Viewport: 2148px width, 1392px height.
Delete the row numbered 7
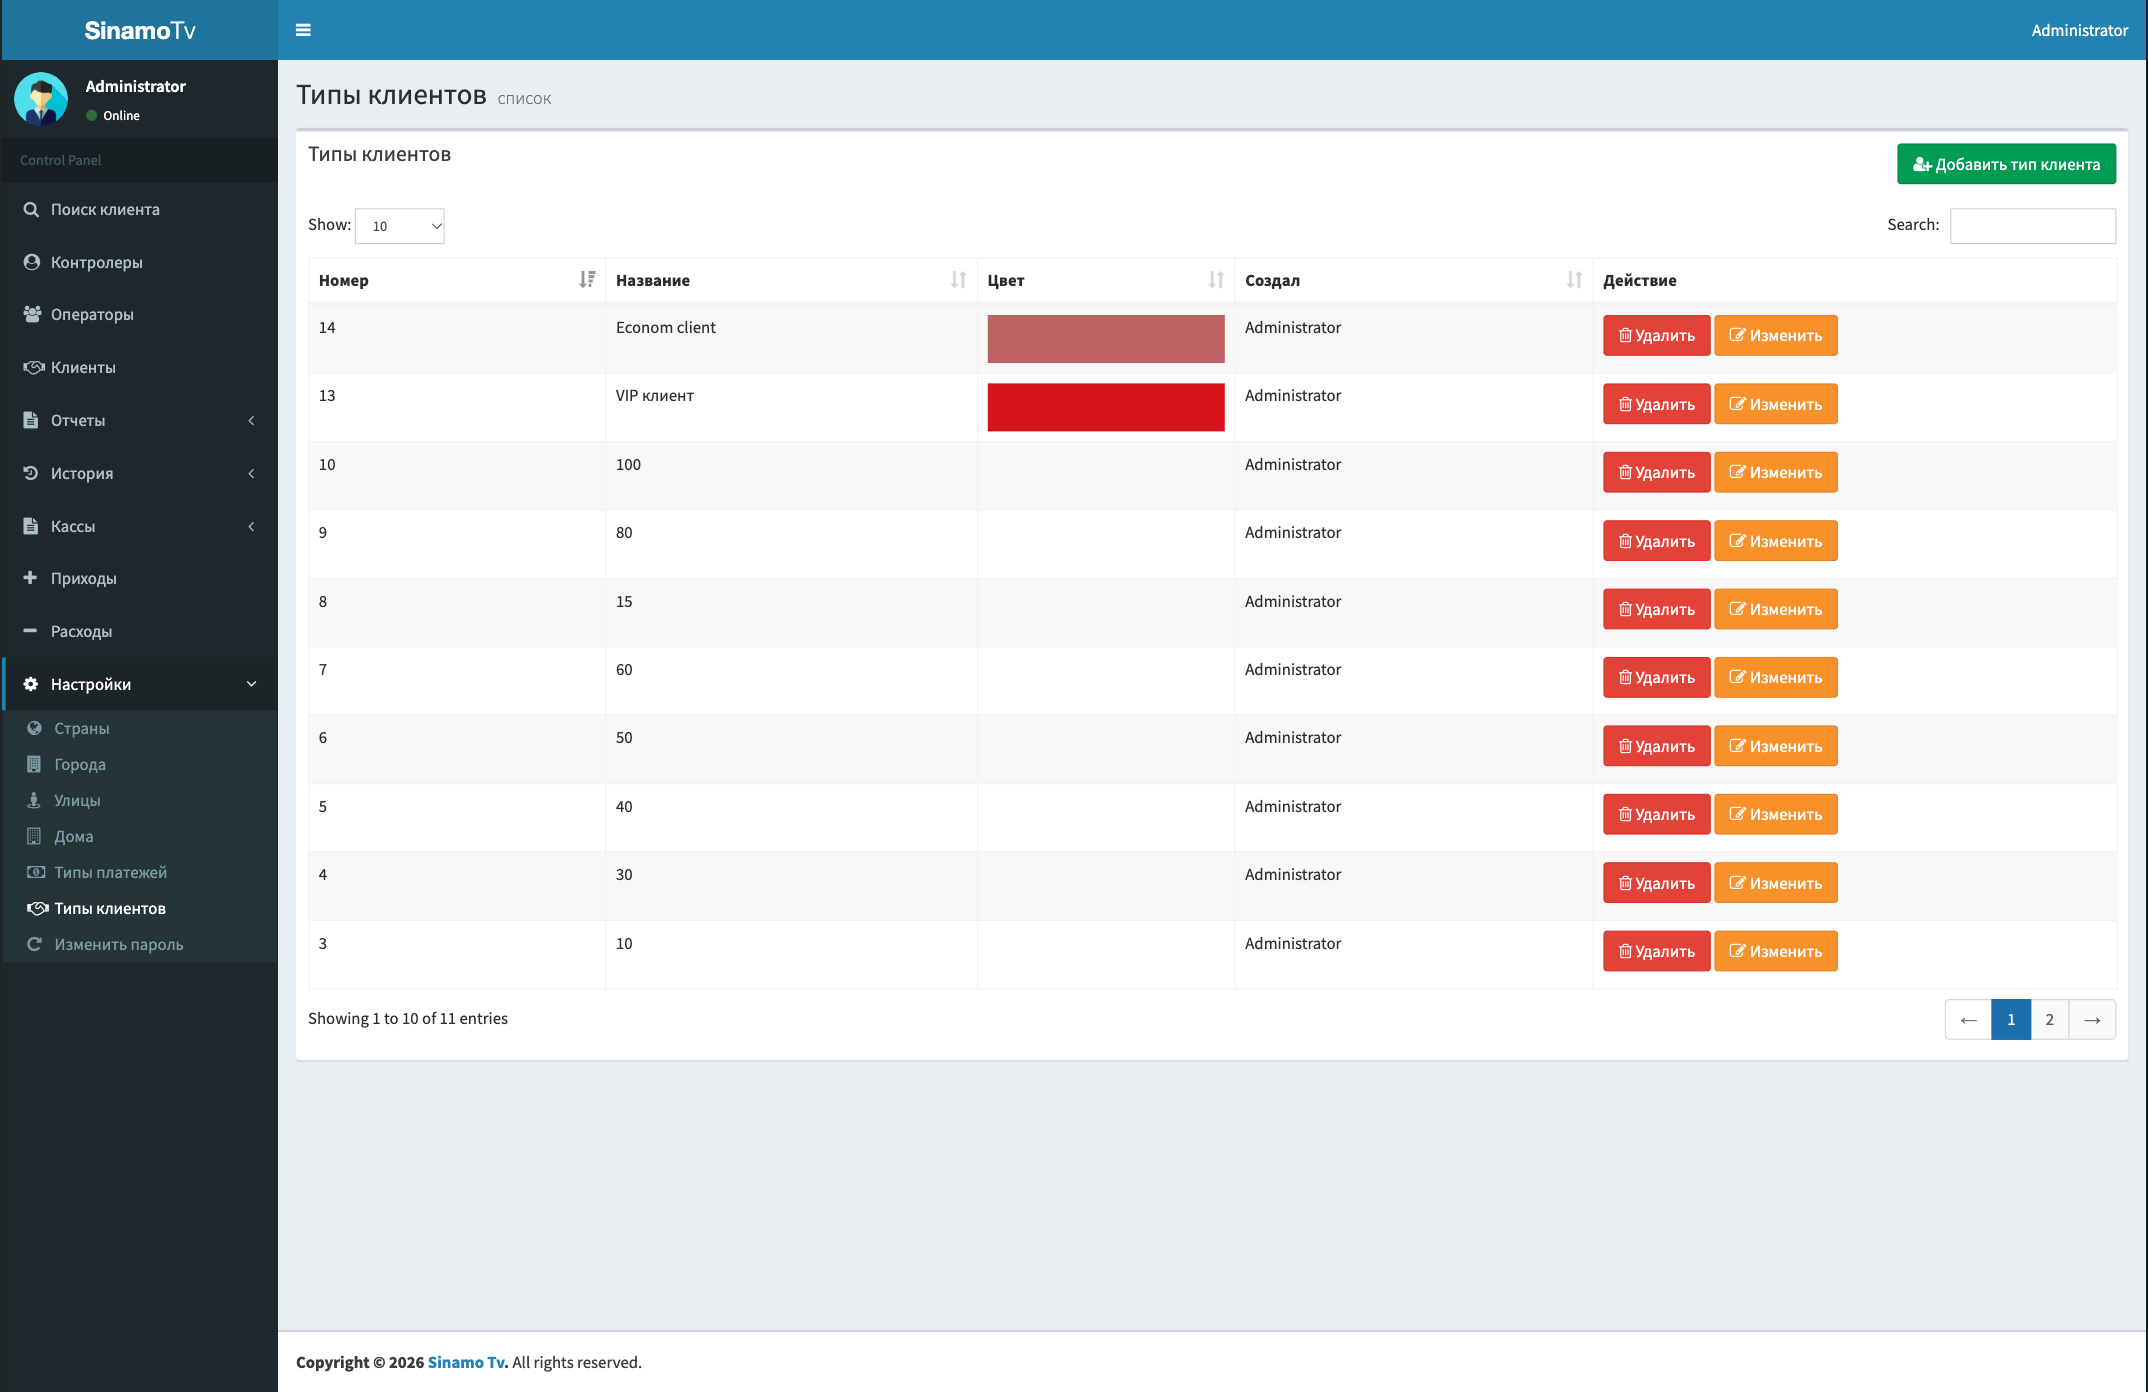(1656, 677)
